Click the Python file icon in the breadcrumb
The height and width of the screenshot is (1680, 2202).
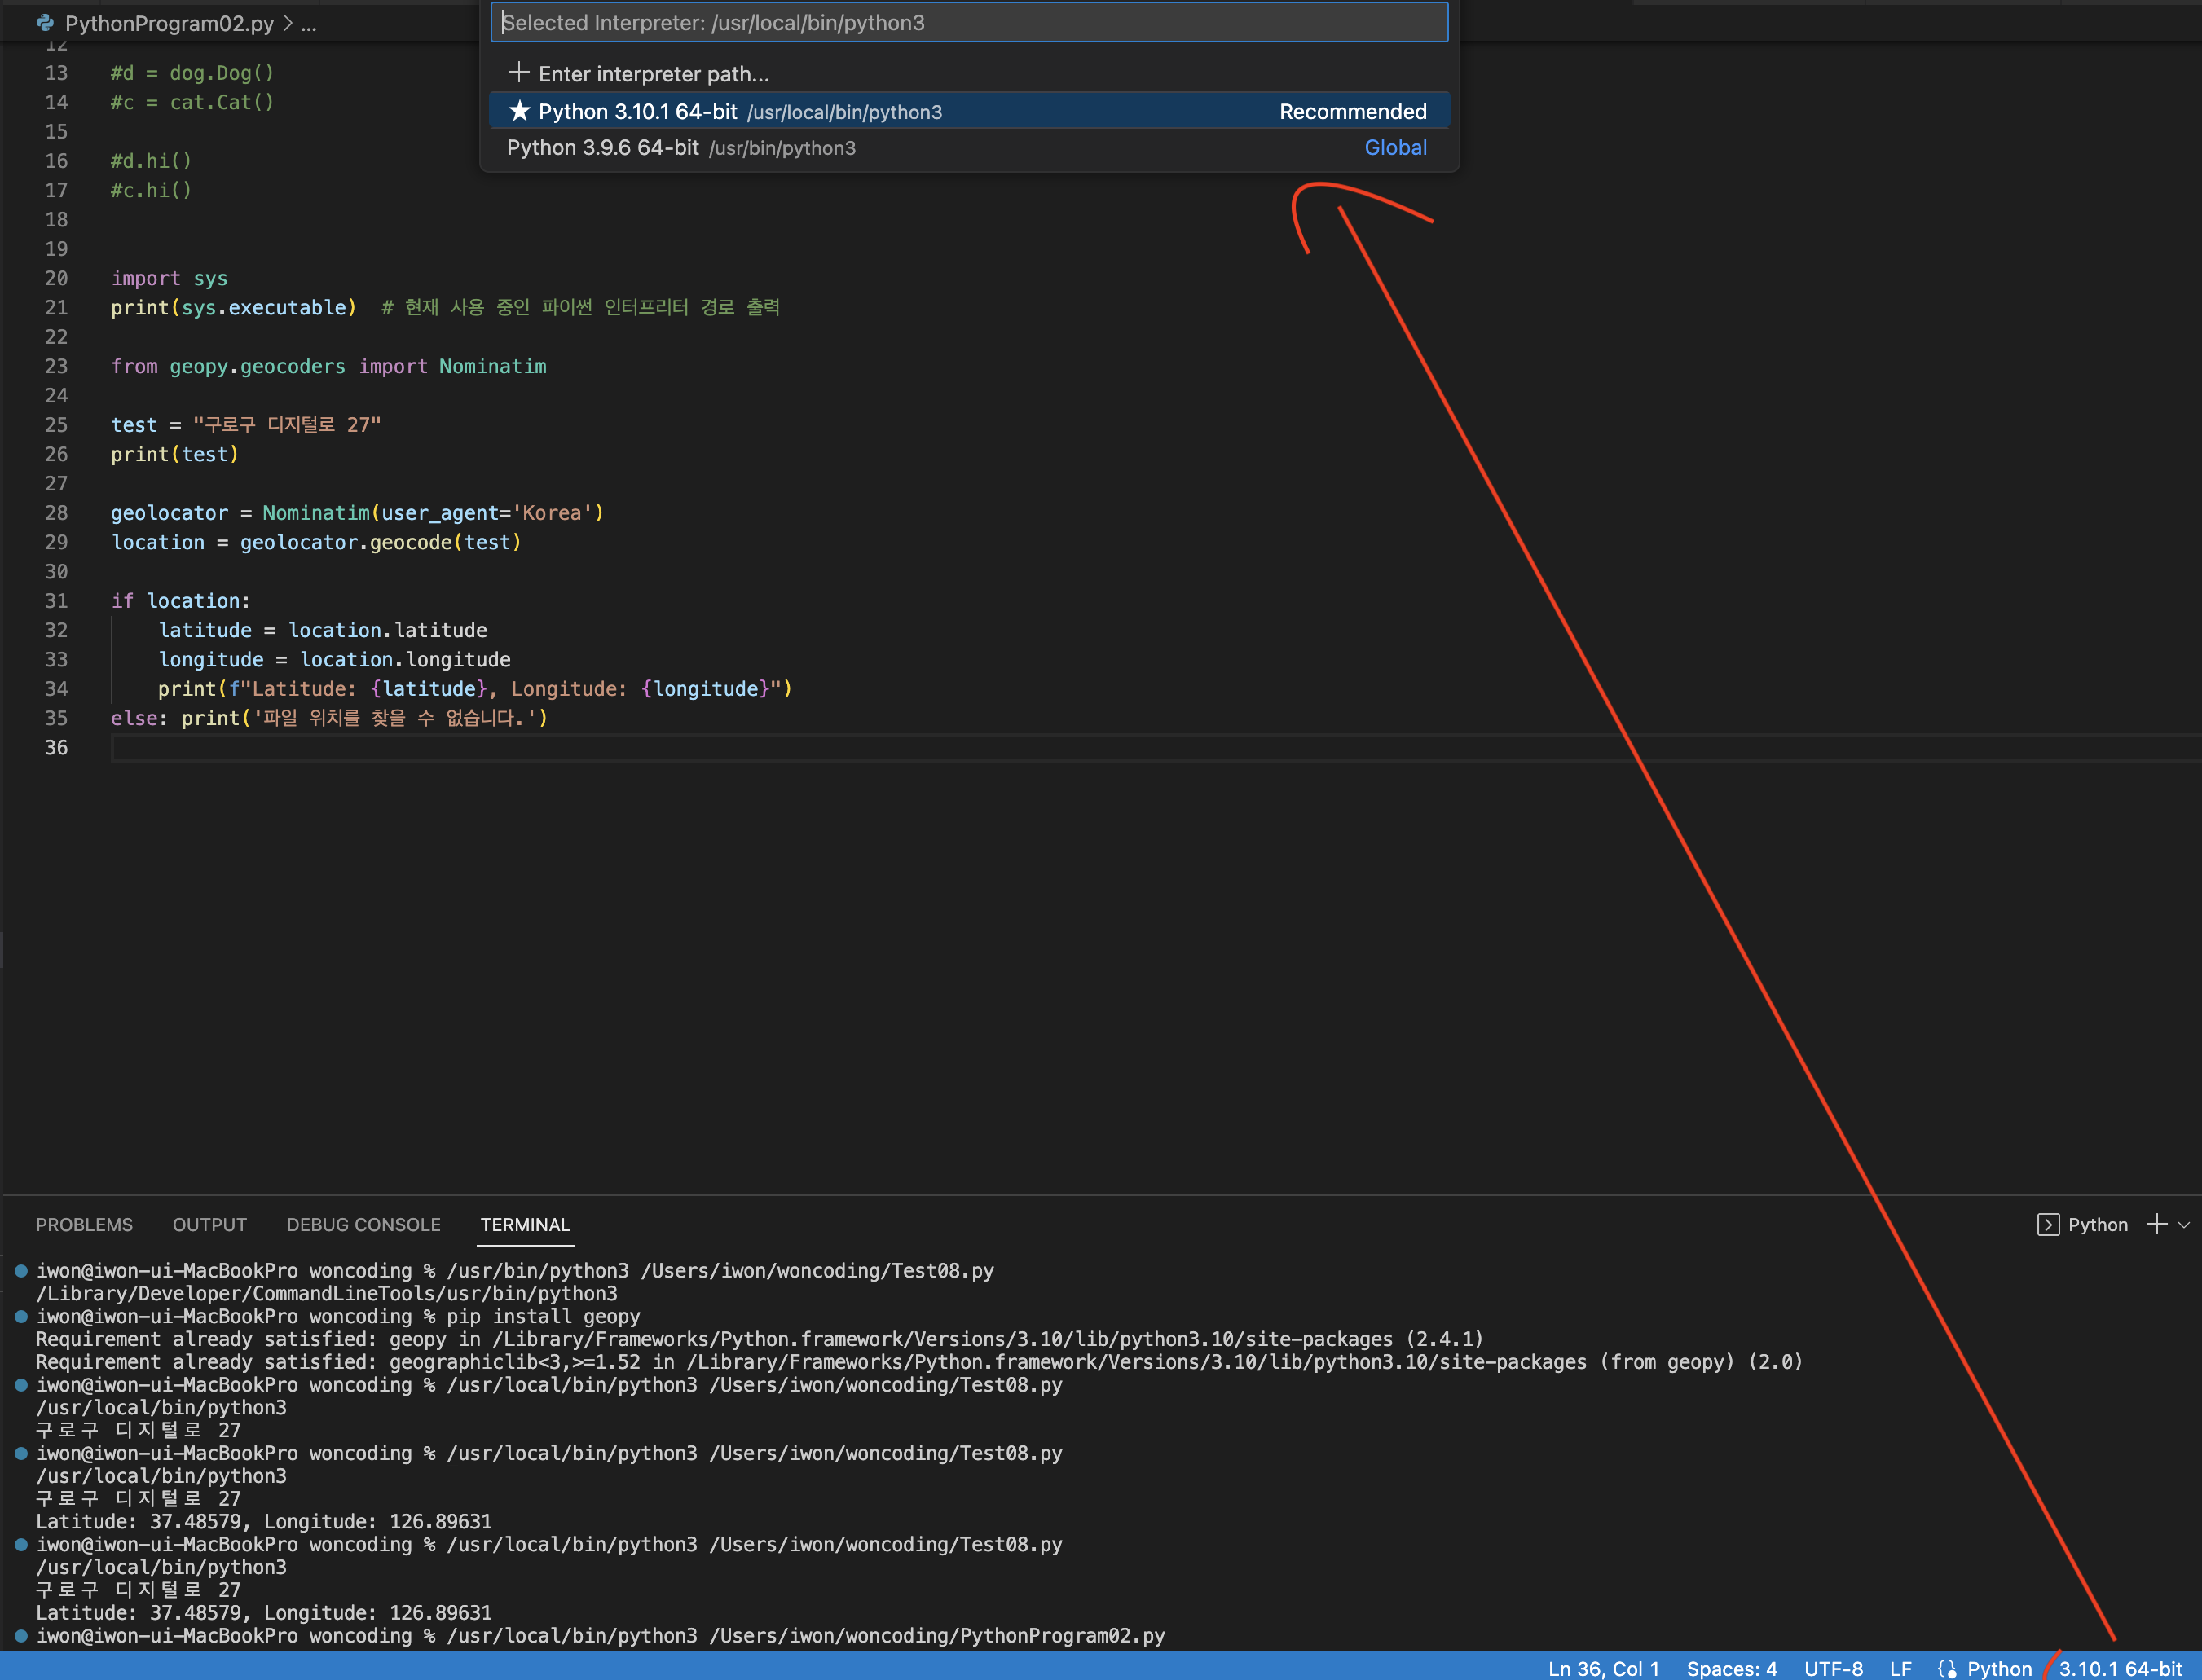45,23
